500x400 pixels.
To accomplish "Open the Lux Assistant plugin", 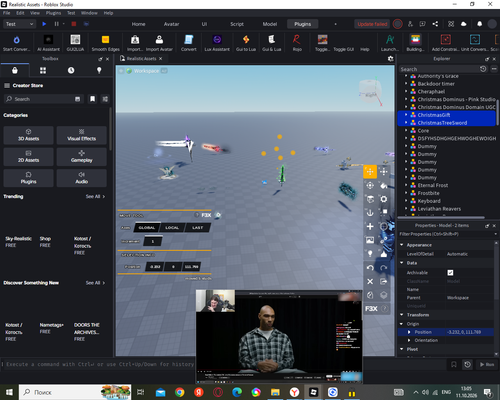I will click(217, 43).
